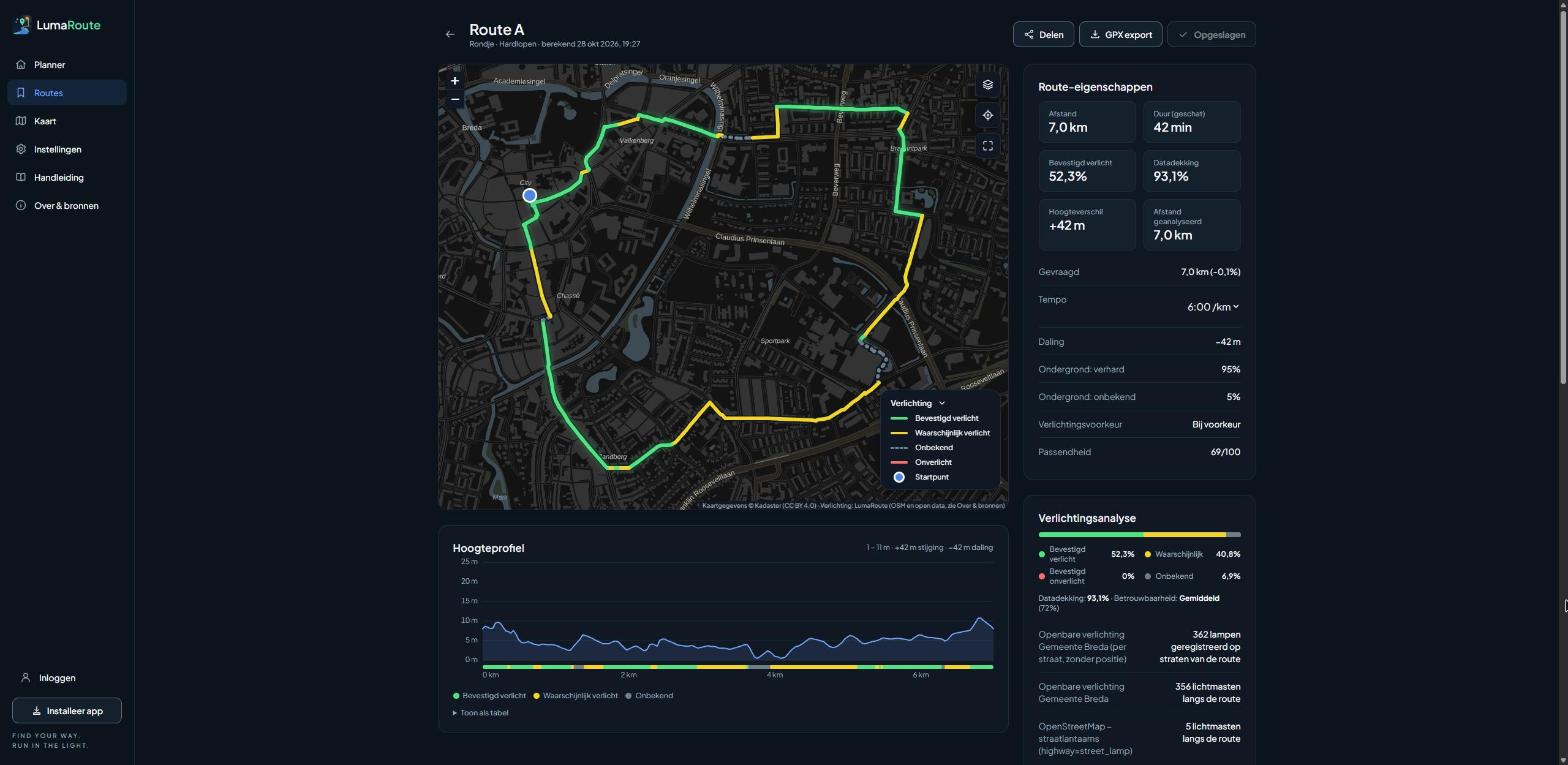Go to Instellingen in sidebar
This screenshot has height=765, width=1568.
click(66, 149)
